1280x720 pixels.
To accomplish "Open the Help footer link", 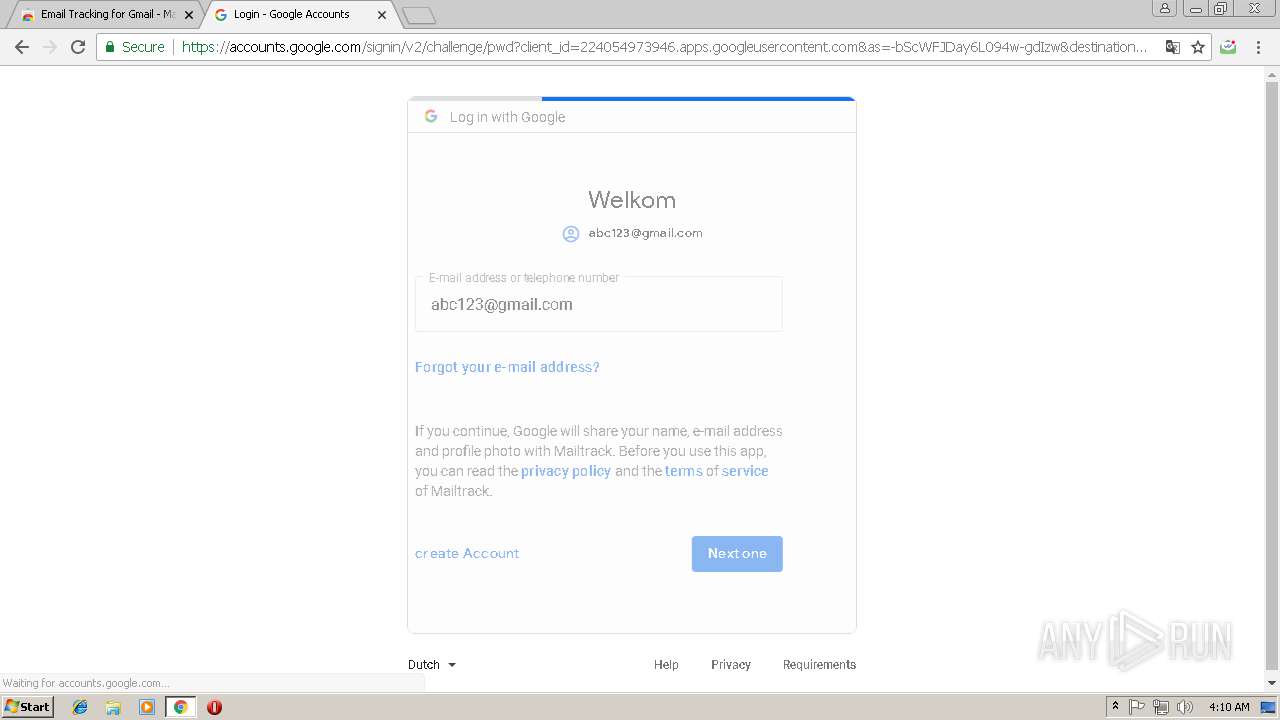I will [666, 664].
